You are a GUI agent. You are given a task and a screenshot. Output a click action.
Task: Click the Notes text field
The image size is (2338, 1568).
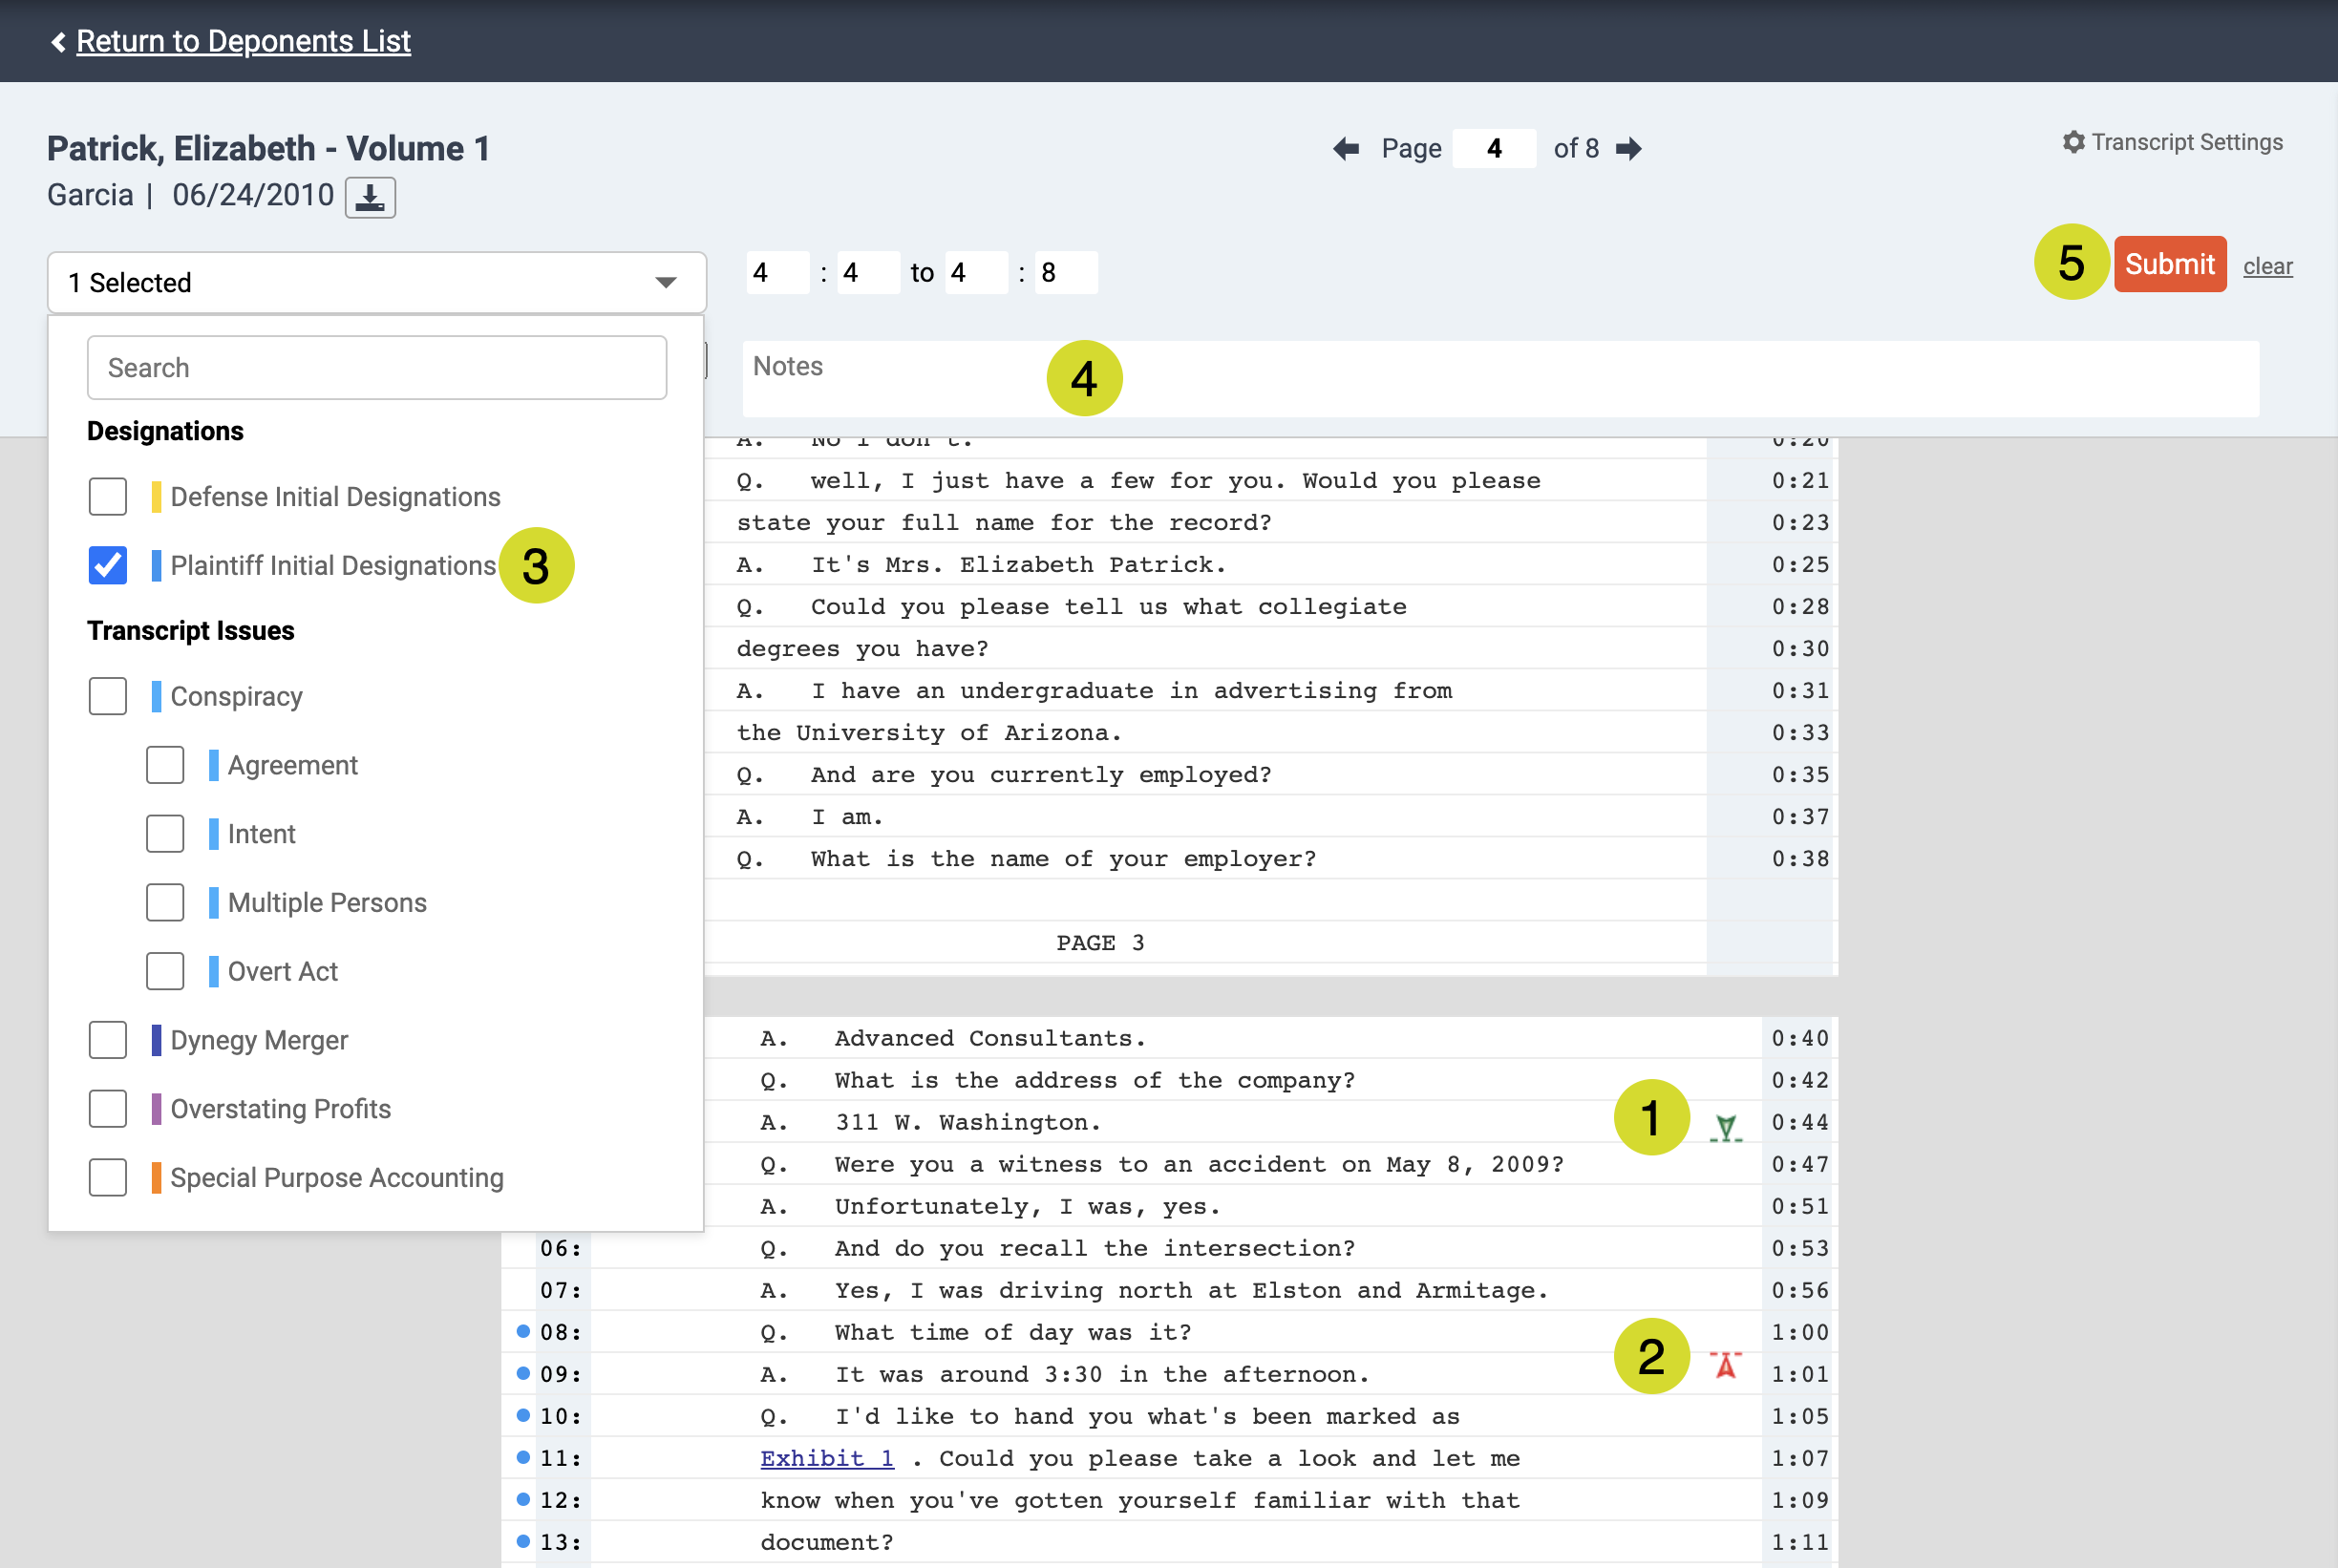1500,379
